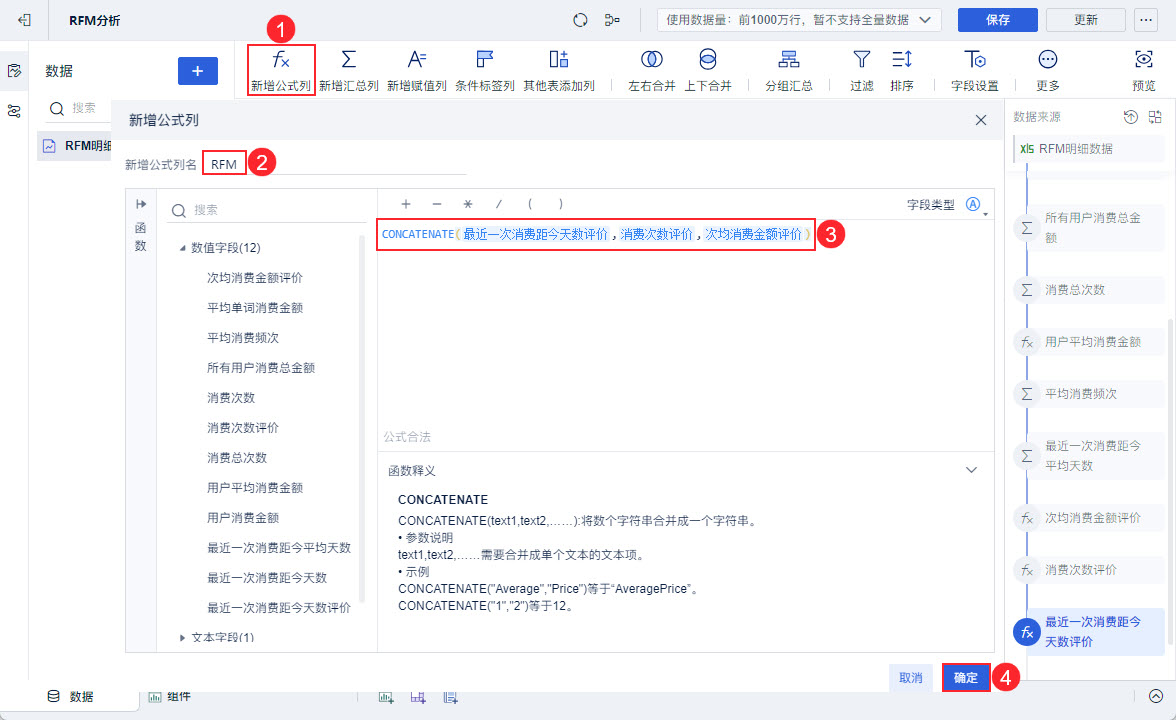Click the layout icon beside 数据来源
1176x720 pixels.
[x=1156, y=117]
